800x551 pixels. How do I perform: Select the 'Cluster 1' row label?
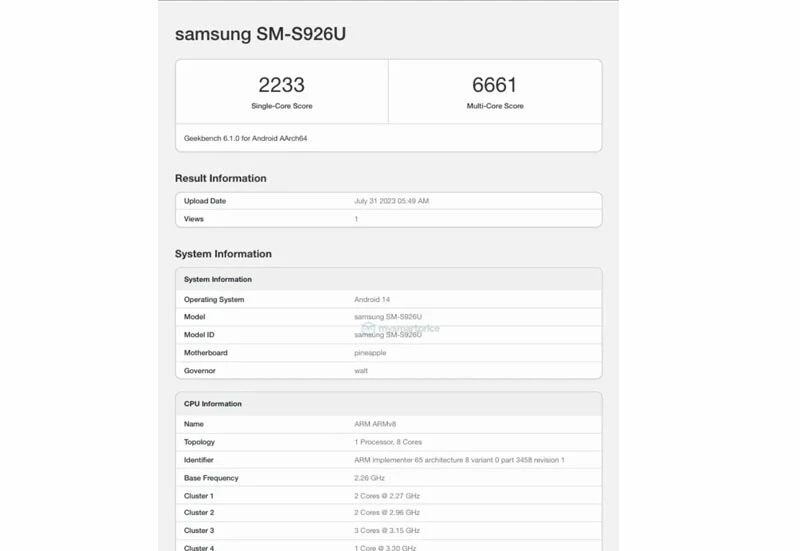click(x=198, y=496)
